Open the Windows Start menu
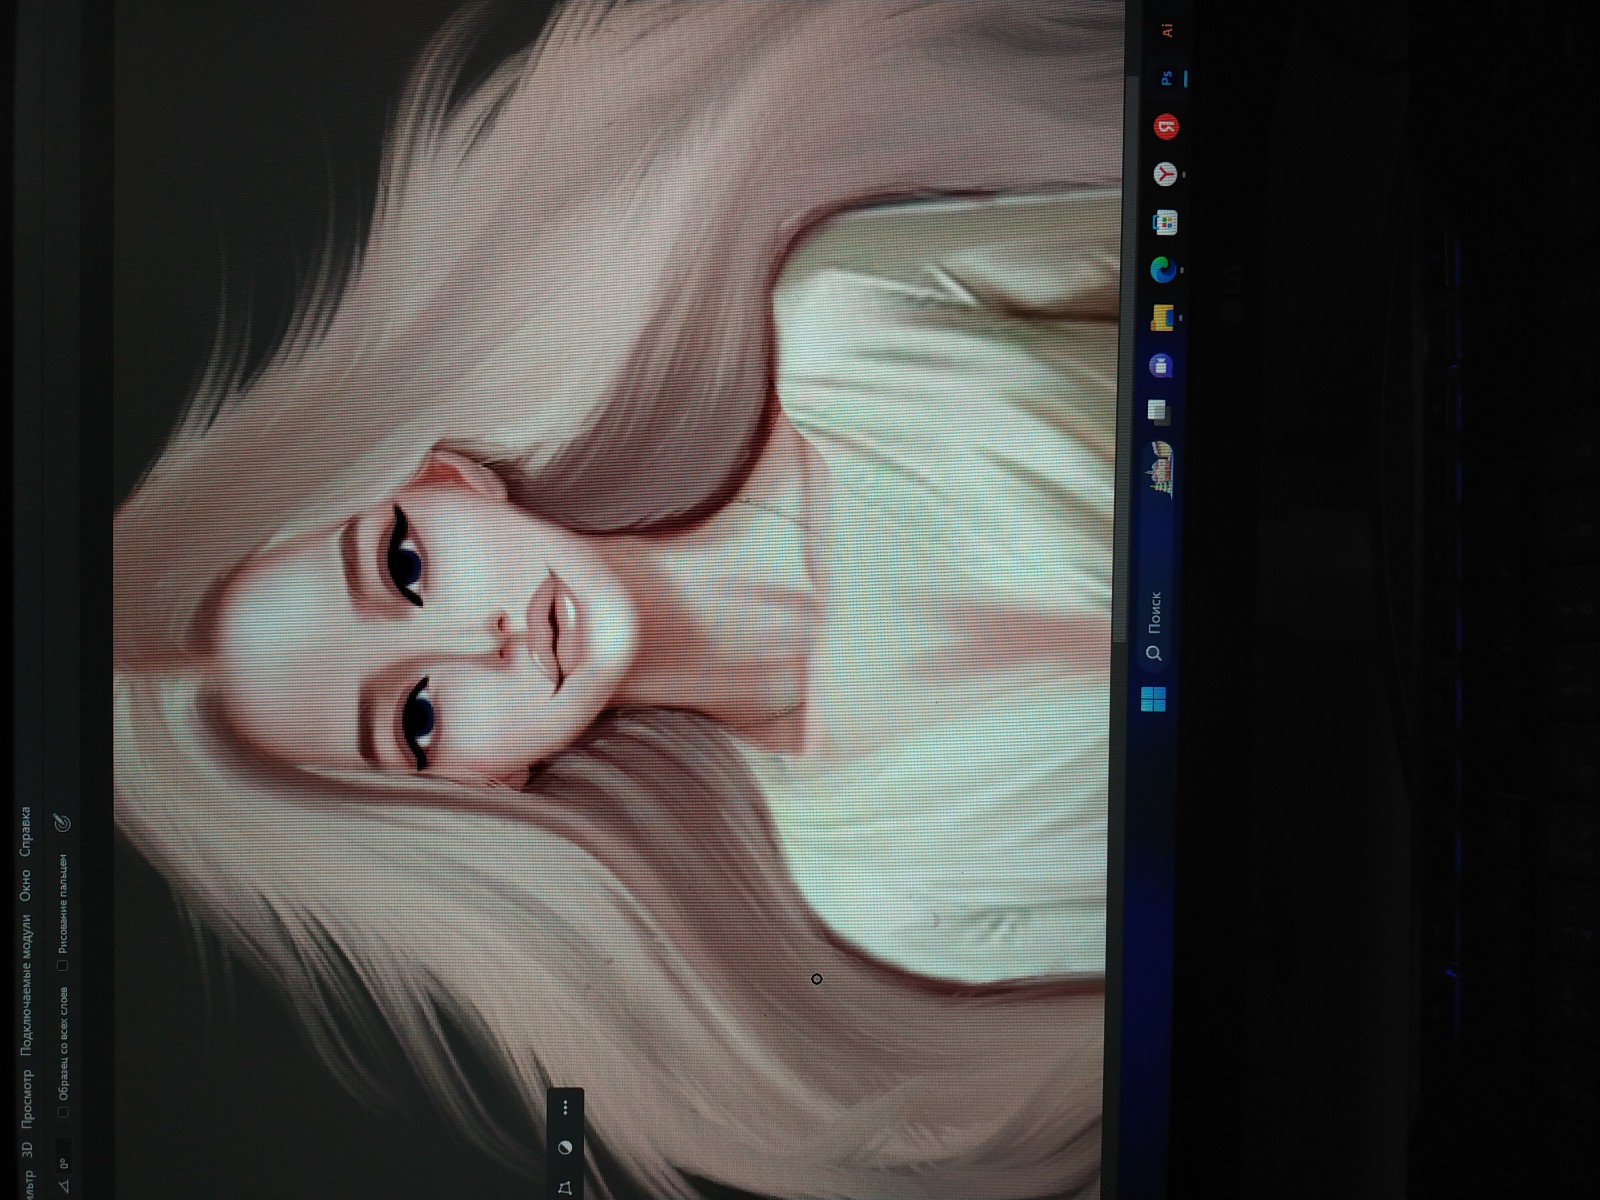Screen dimensions: 1600x1200 tap(1153, 698)
